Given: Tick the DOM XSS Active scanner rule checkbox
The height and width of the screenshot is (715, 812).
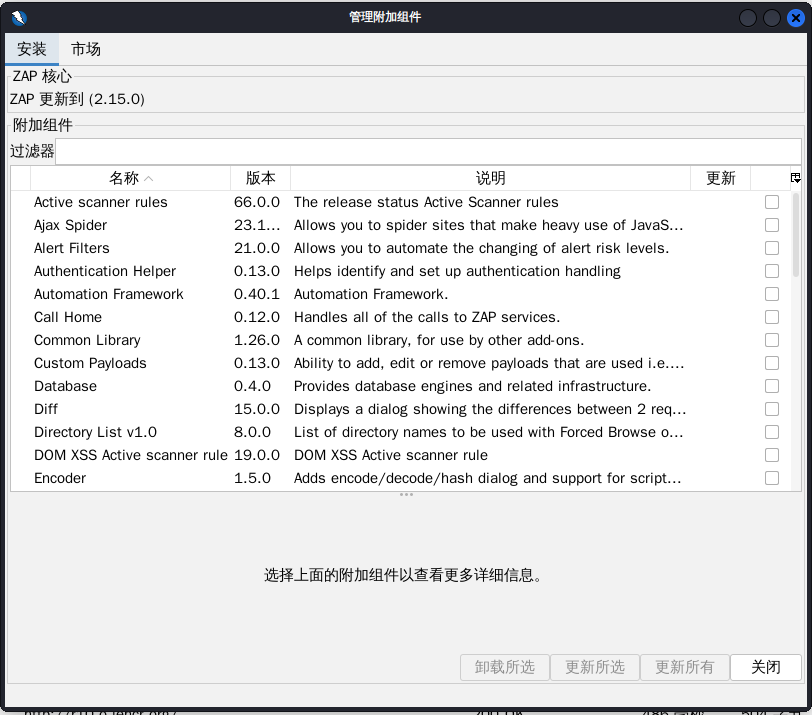Looking at the screenshot, I should (772, 455).
